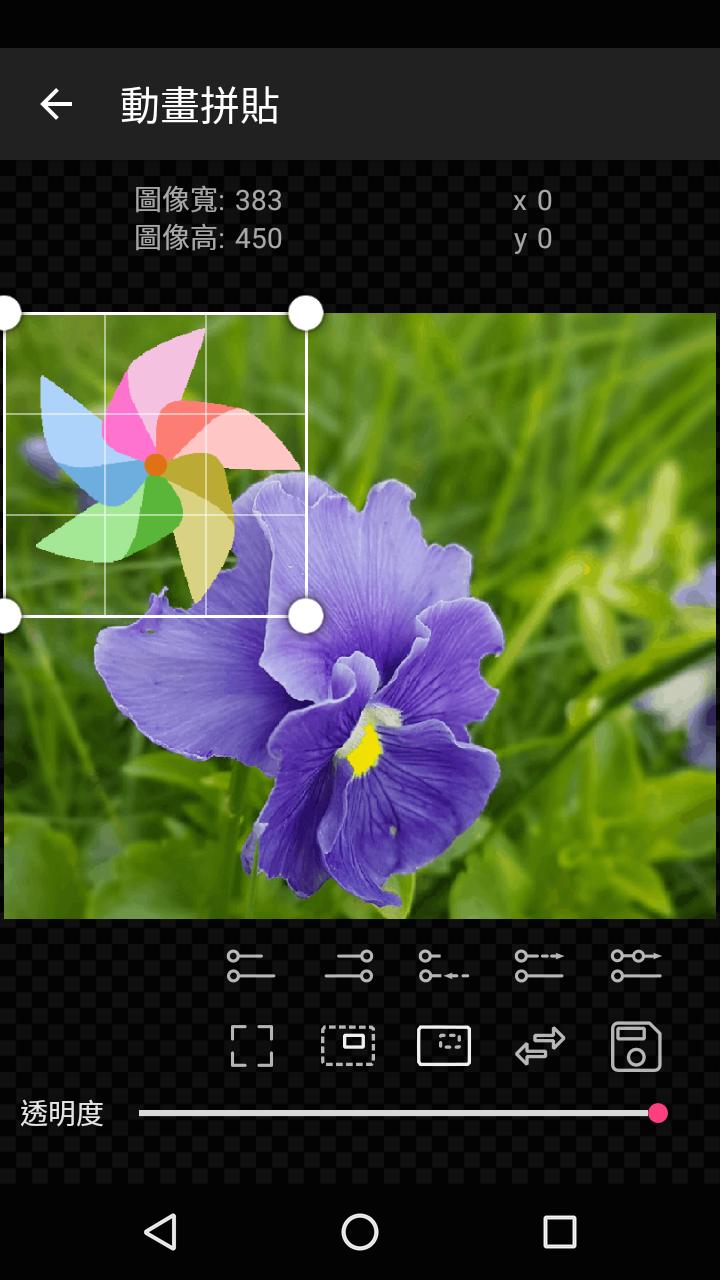The width and height of the screenshot is (720, 1280).
Task: Tap the icon showing a small rectangle inside a dashed frame
Action: point(348,1046)
